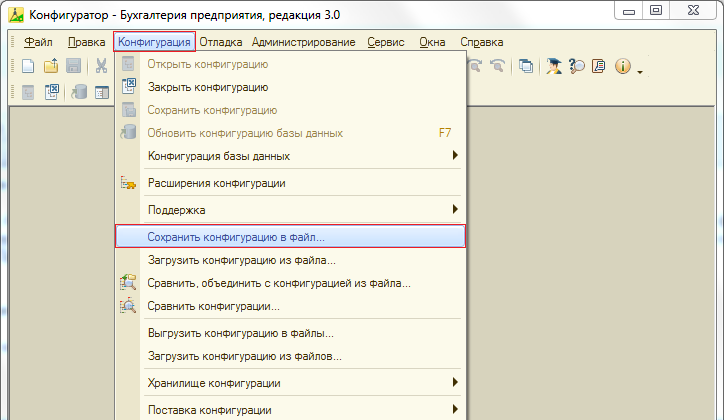Image resolution: width=724 pixels, height=420 pixels.
Task: Click the Update database configuration toolbar icon
Action: click(x=79, y=92)
